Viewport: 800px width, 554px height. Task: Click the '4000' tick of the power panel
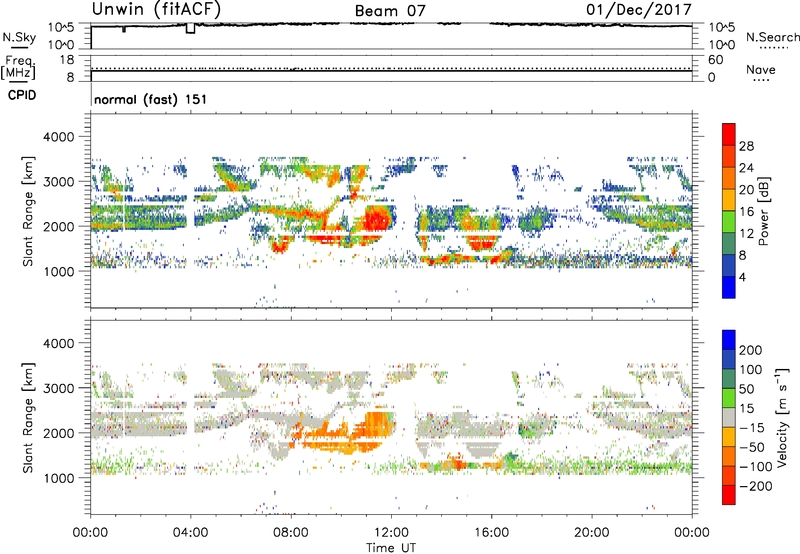click(x=58, y=137)
